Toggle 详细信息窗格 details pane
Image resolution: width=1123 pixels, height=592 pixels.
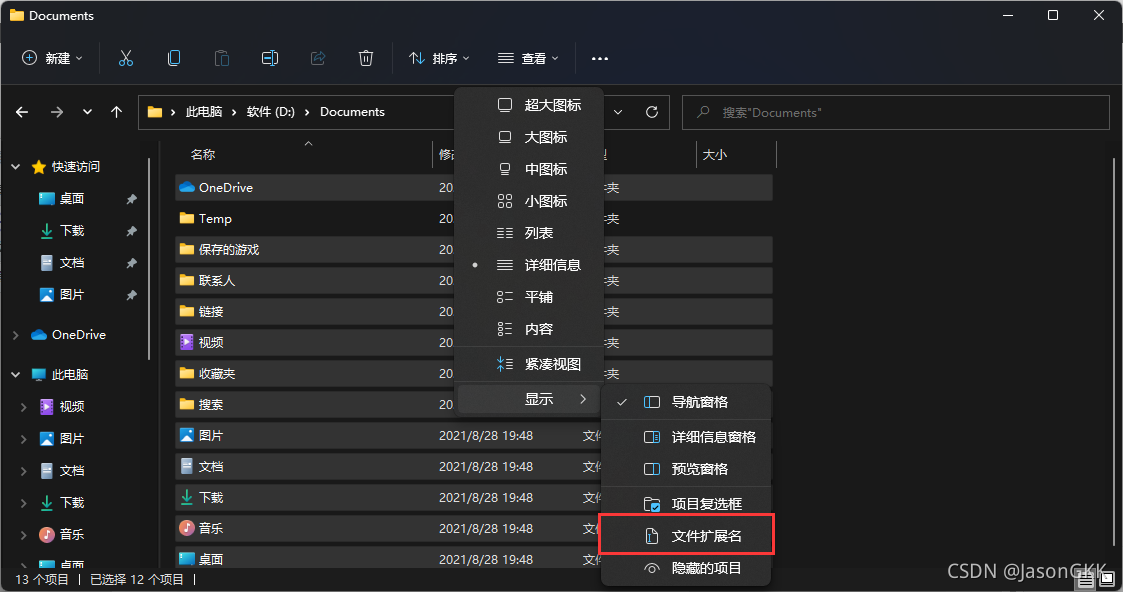click(686, 437)
